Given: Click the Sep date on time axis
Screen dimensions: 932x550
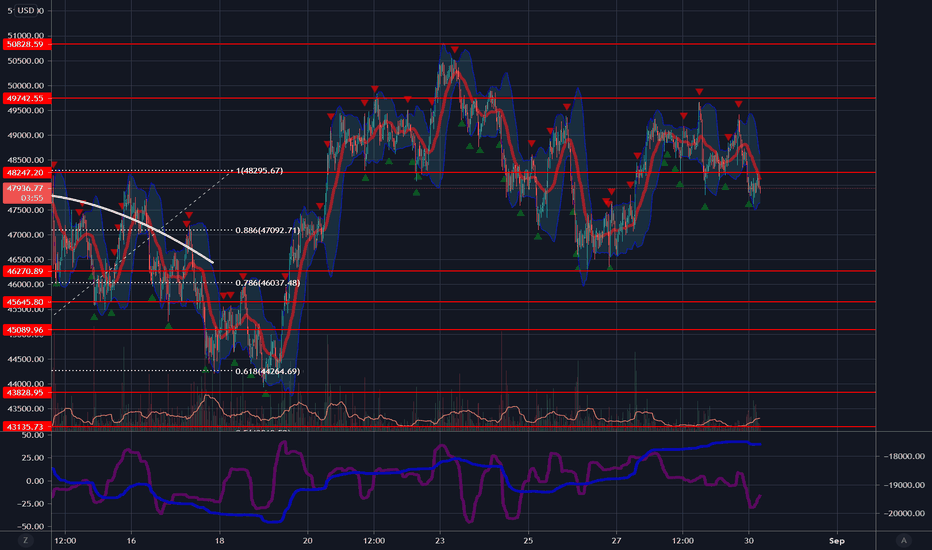Looking at the screenshot, I should coord(836,540).
